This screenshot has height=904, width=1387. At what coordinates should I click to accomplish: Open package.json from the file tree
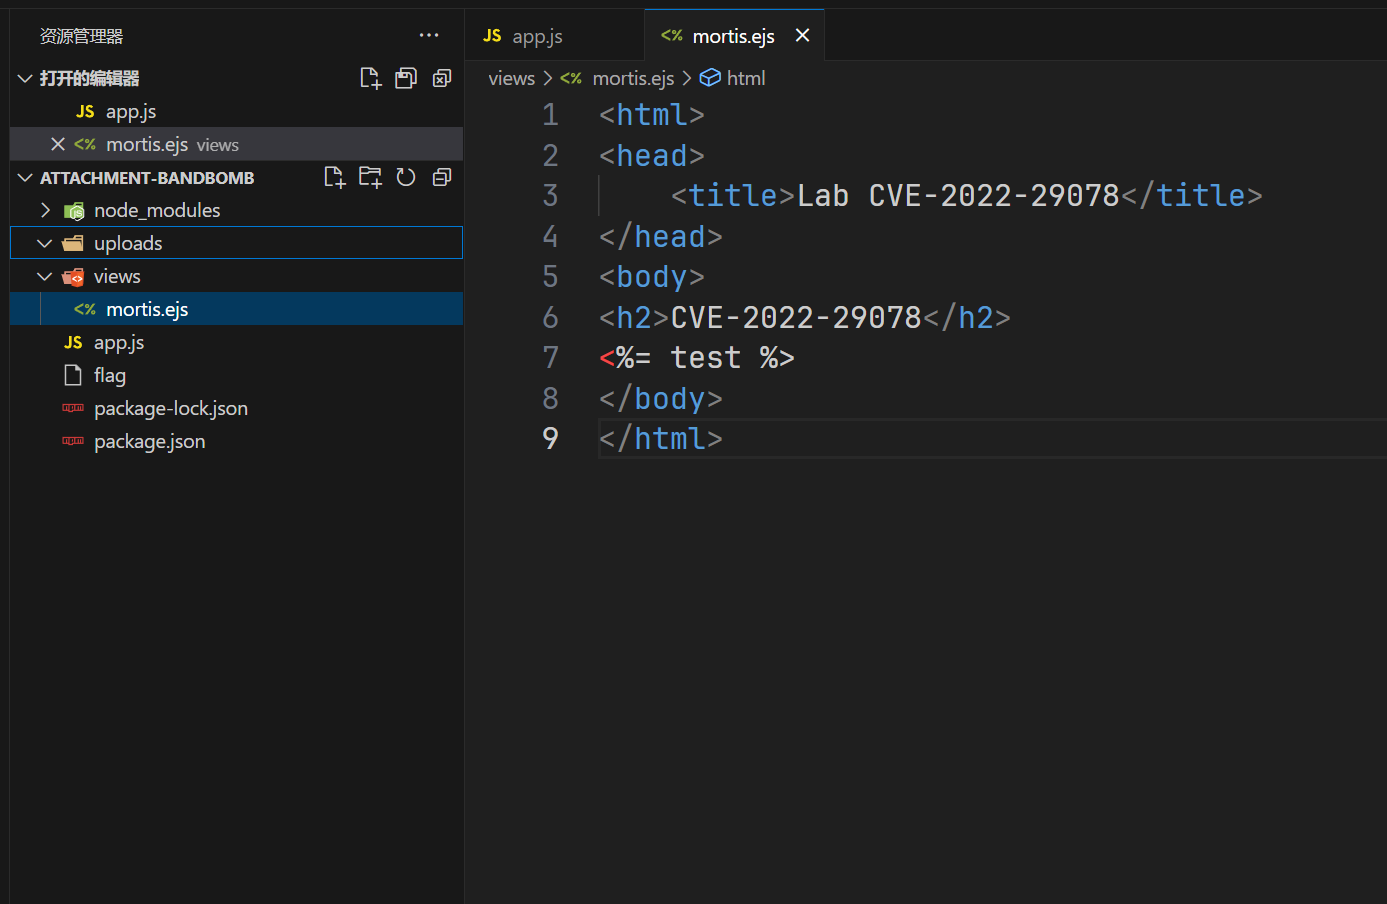tap(149, 441)
